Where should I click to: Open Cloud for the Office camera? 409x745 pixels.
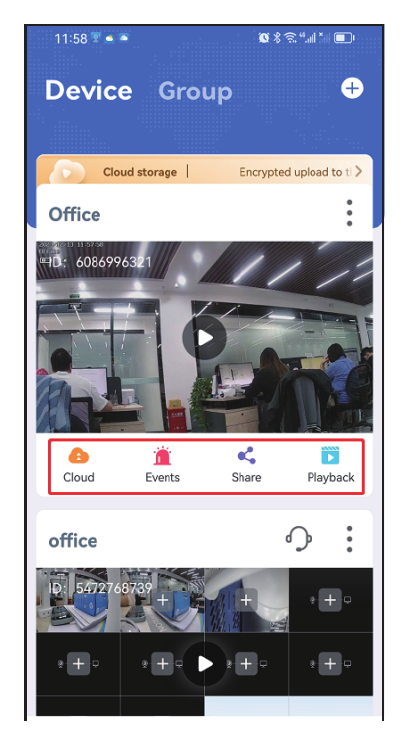tap(79, 465)
